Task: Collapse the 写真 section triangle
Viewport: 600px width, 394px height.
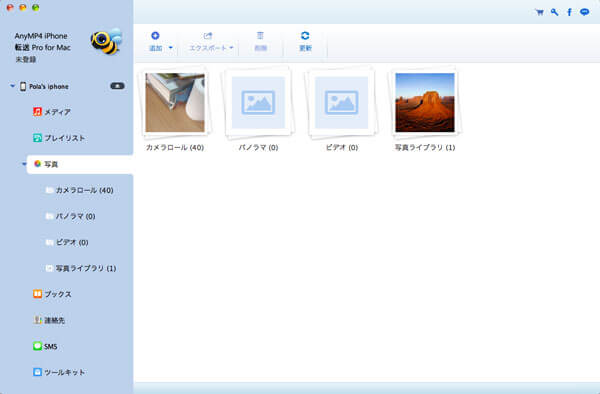Action: [24, 164]
